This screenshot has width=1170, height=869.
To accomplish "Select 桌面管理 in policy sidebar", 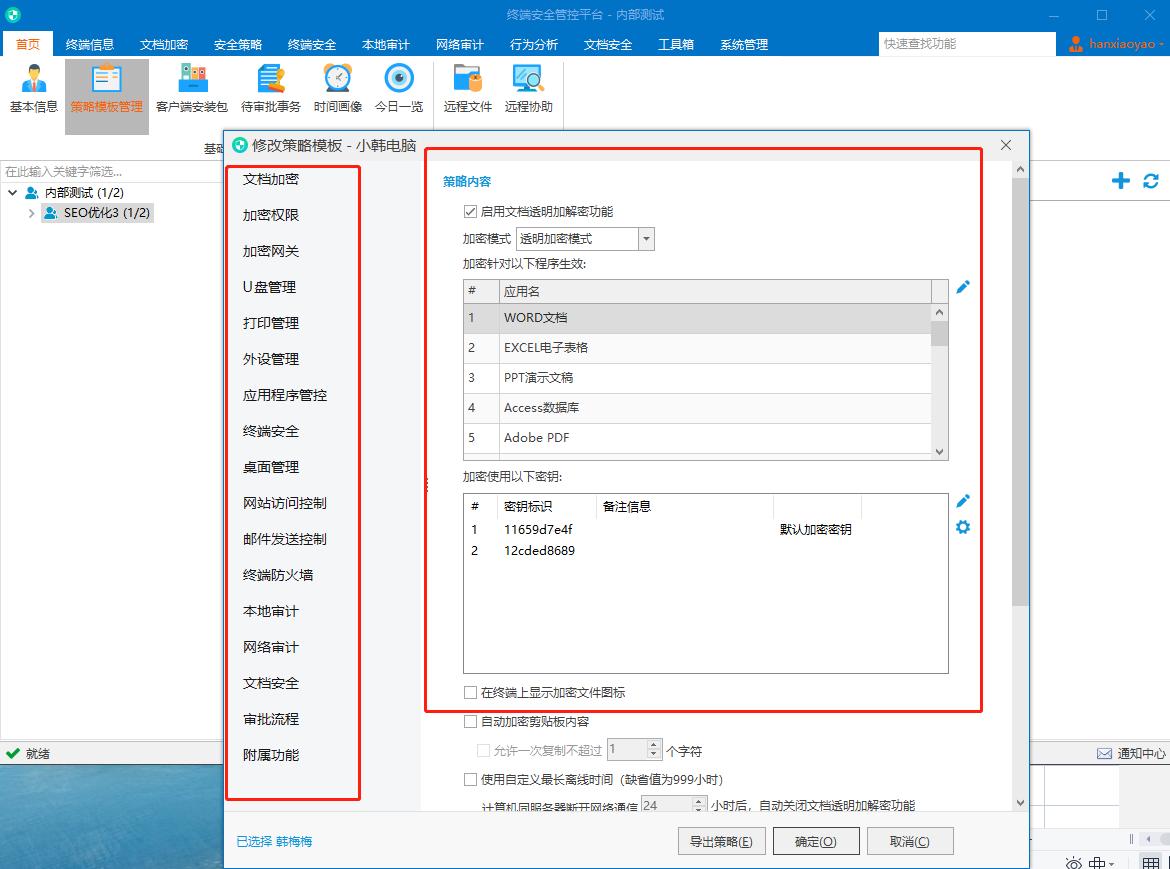I will click(x=271, y=467).
